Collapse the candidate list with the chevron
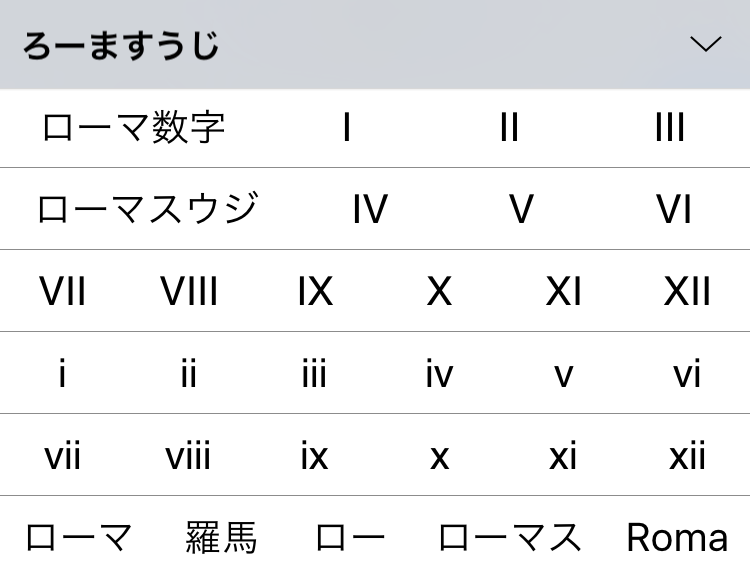The image size is (750, 575). [706, 44]
